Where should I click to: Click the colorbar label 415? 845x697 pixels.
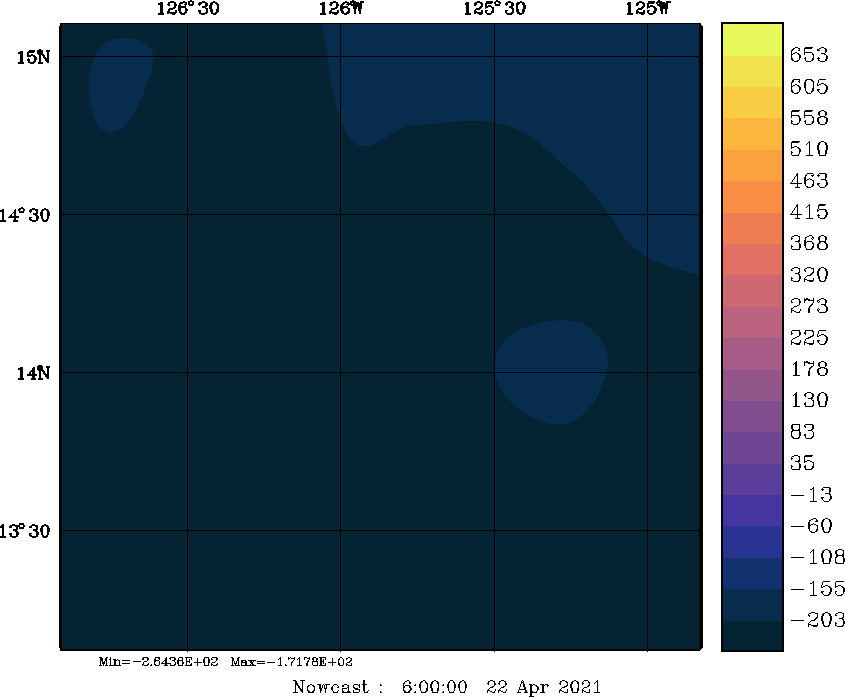pyautogui.click(x=809, y=212)
